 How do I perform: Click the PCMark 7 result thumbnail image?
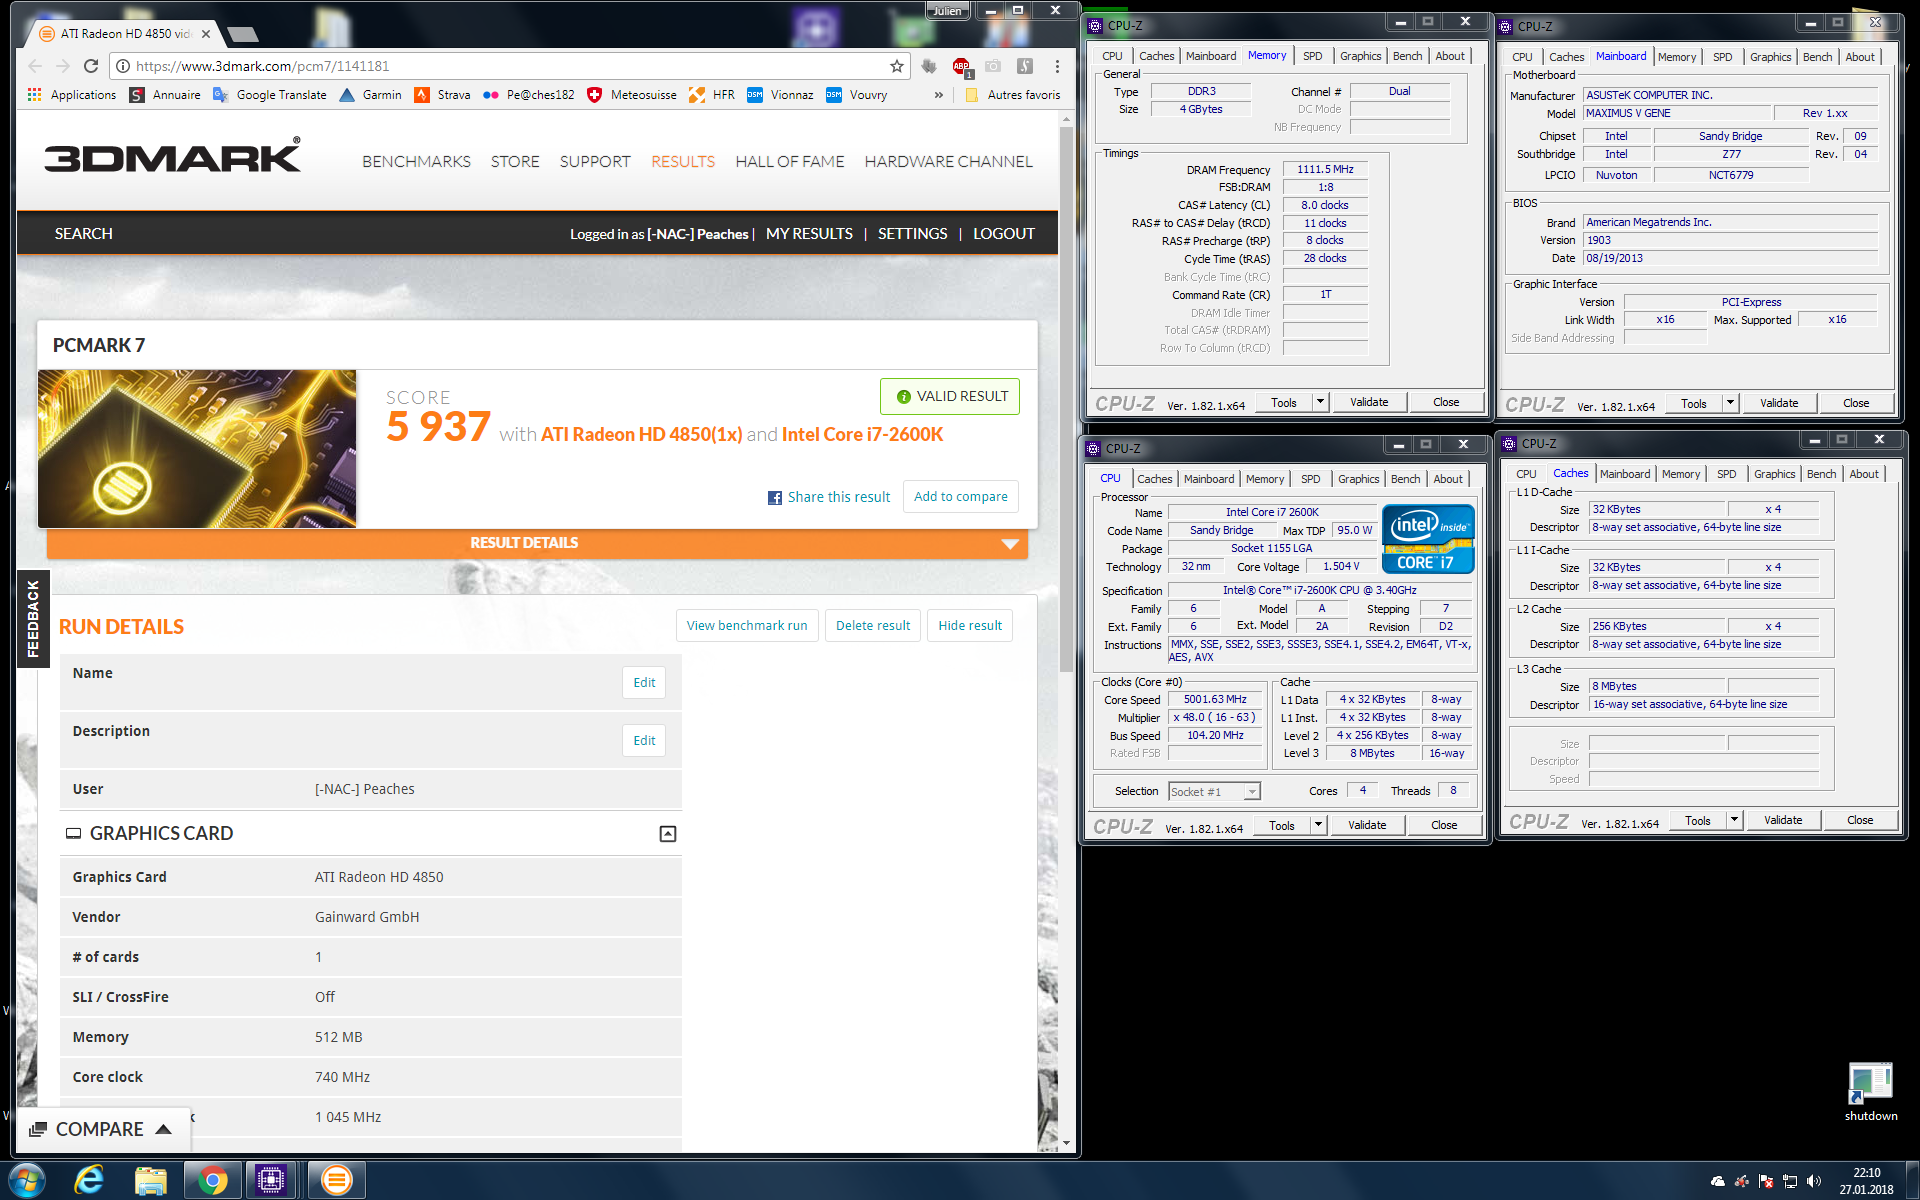197,449
